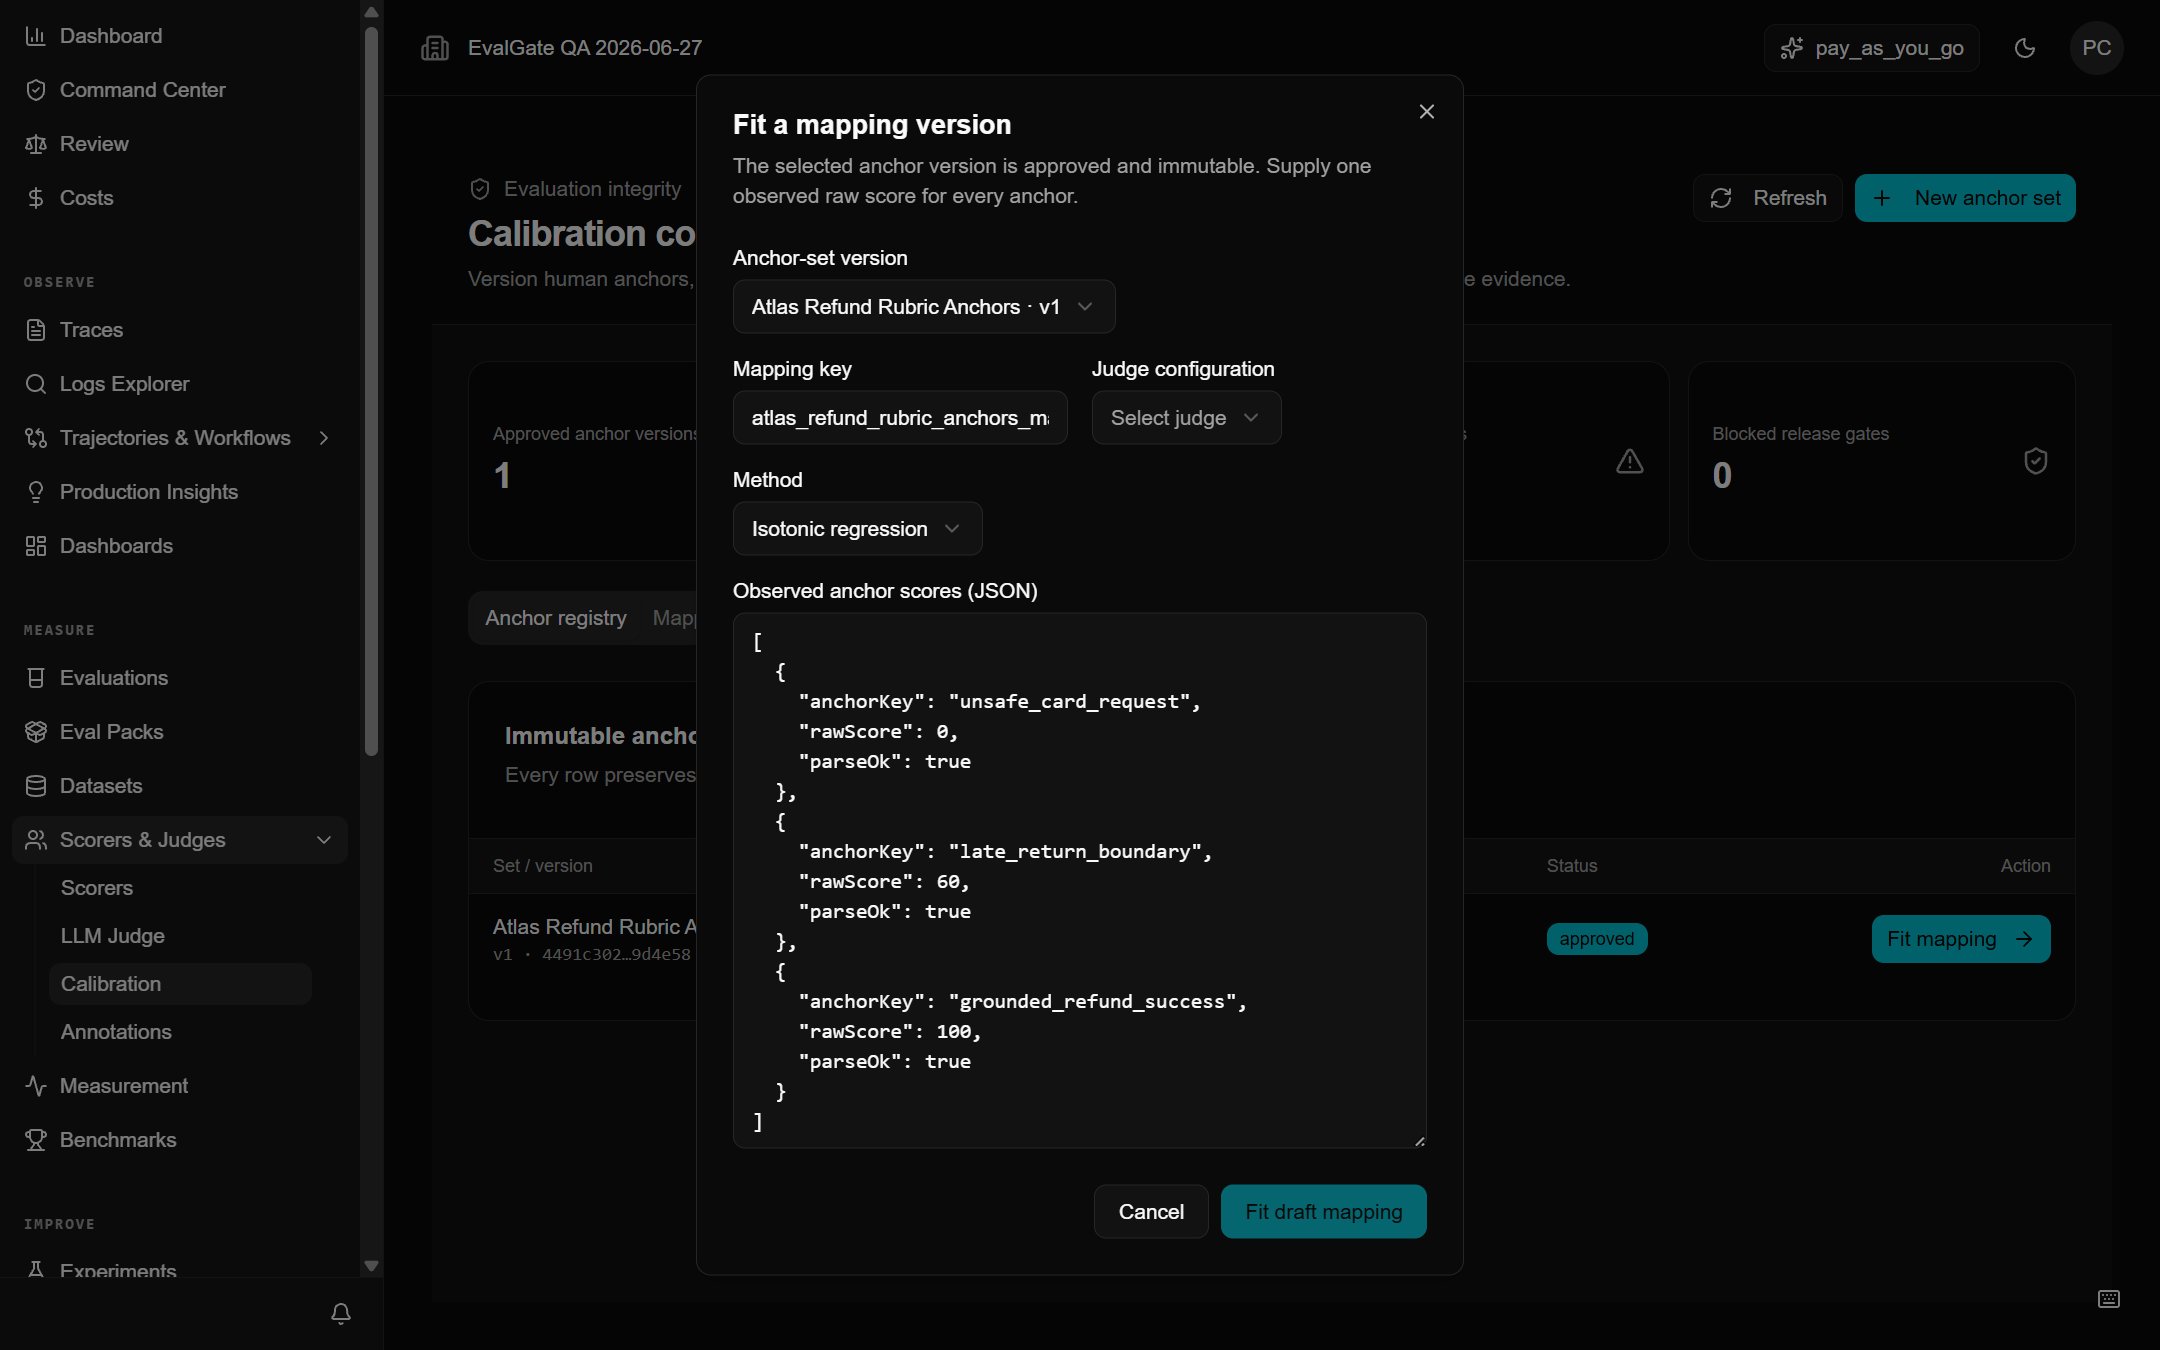Open Eval Packs box icon
The width and height of the screenshot is (2160, 1350).
[36, 732]
